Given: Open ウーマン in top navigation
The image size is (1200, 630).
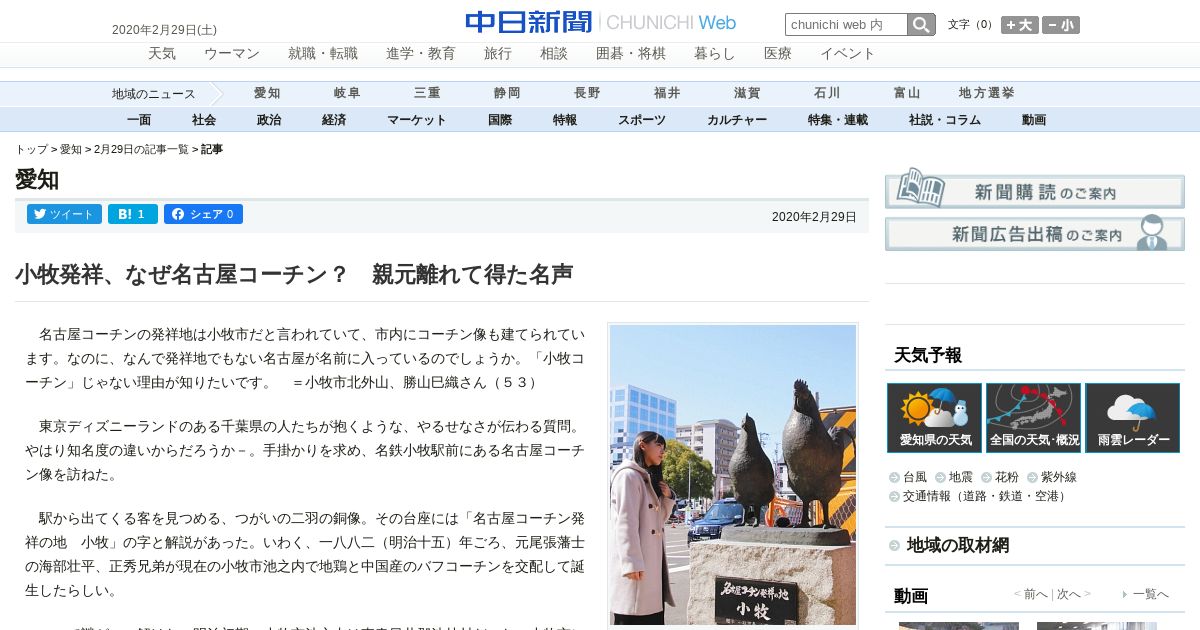Looking at the screenshot, I should point(232,54).
